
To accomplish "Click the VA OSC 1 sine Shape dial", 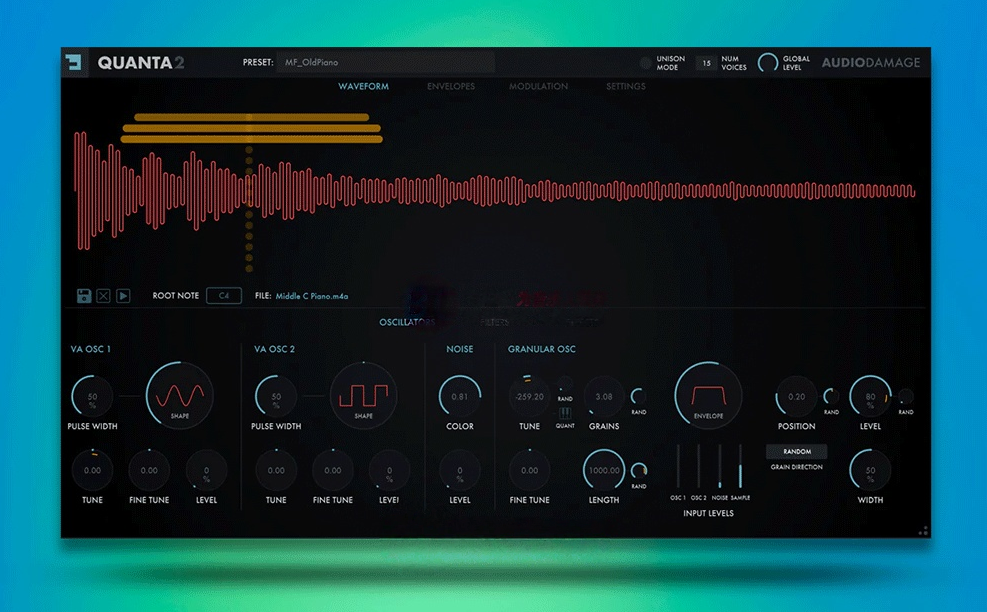I will click(x=179, y=395).
